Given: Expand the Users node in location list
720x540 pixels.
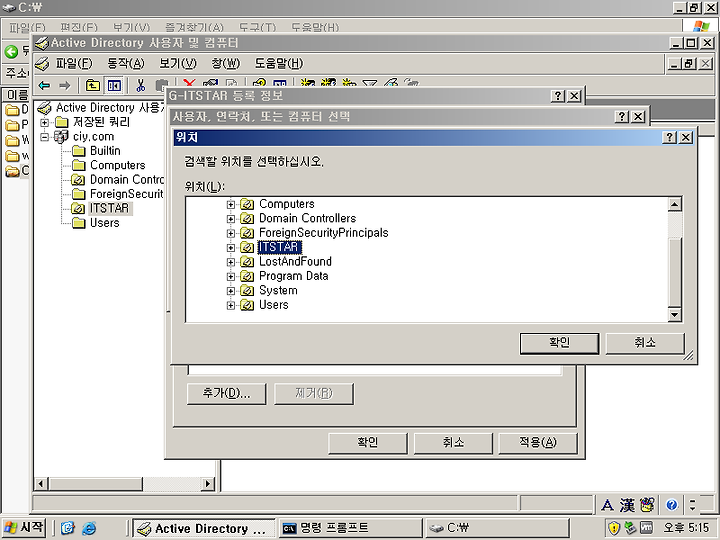Looking at the screenshot, I should pyautogui.click(x=231, y=305).
